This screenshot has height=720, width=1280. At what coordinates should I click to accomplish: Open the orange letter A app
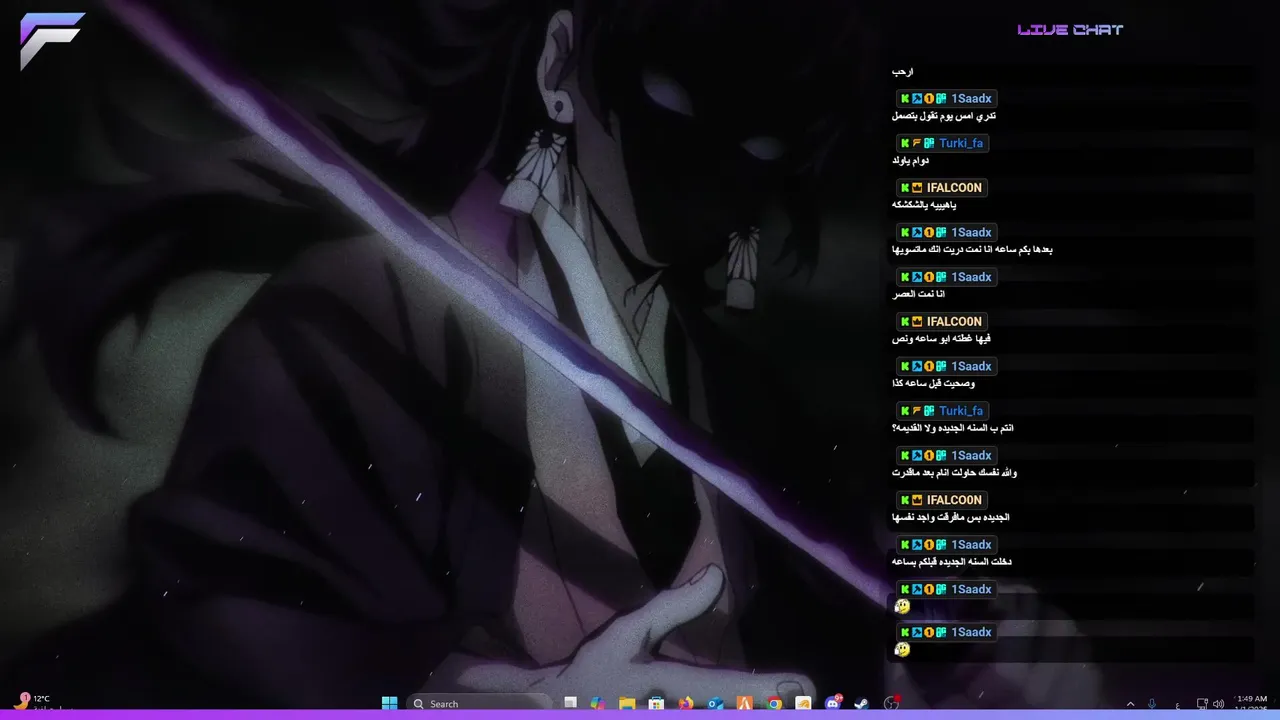pyautogui.click(x=744, y=703)
